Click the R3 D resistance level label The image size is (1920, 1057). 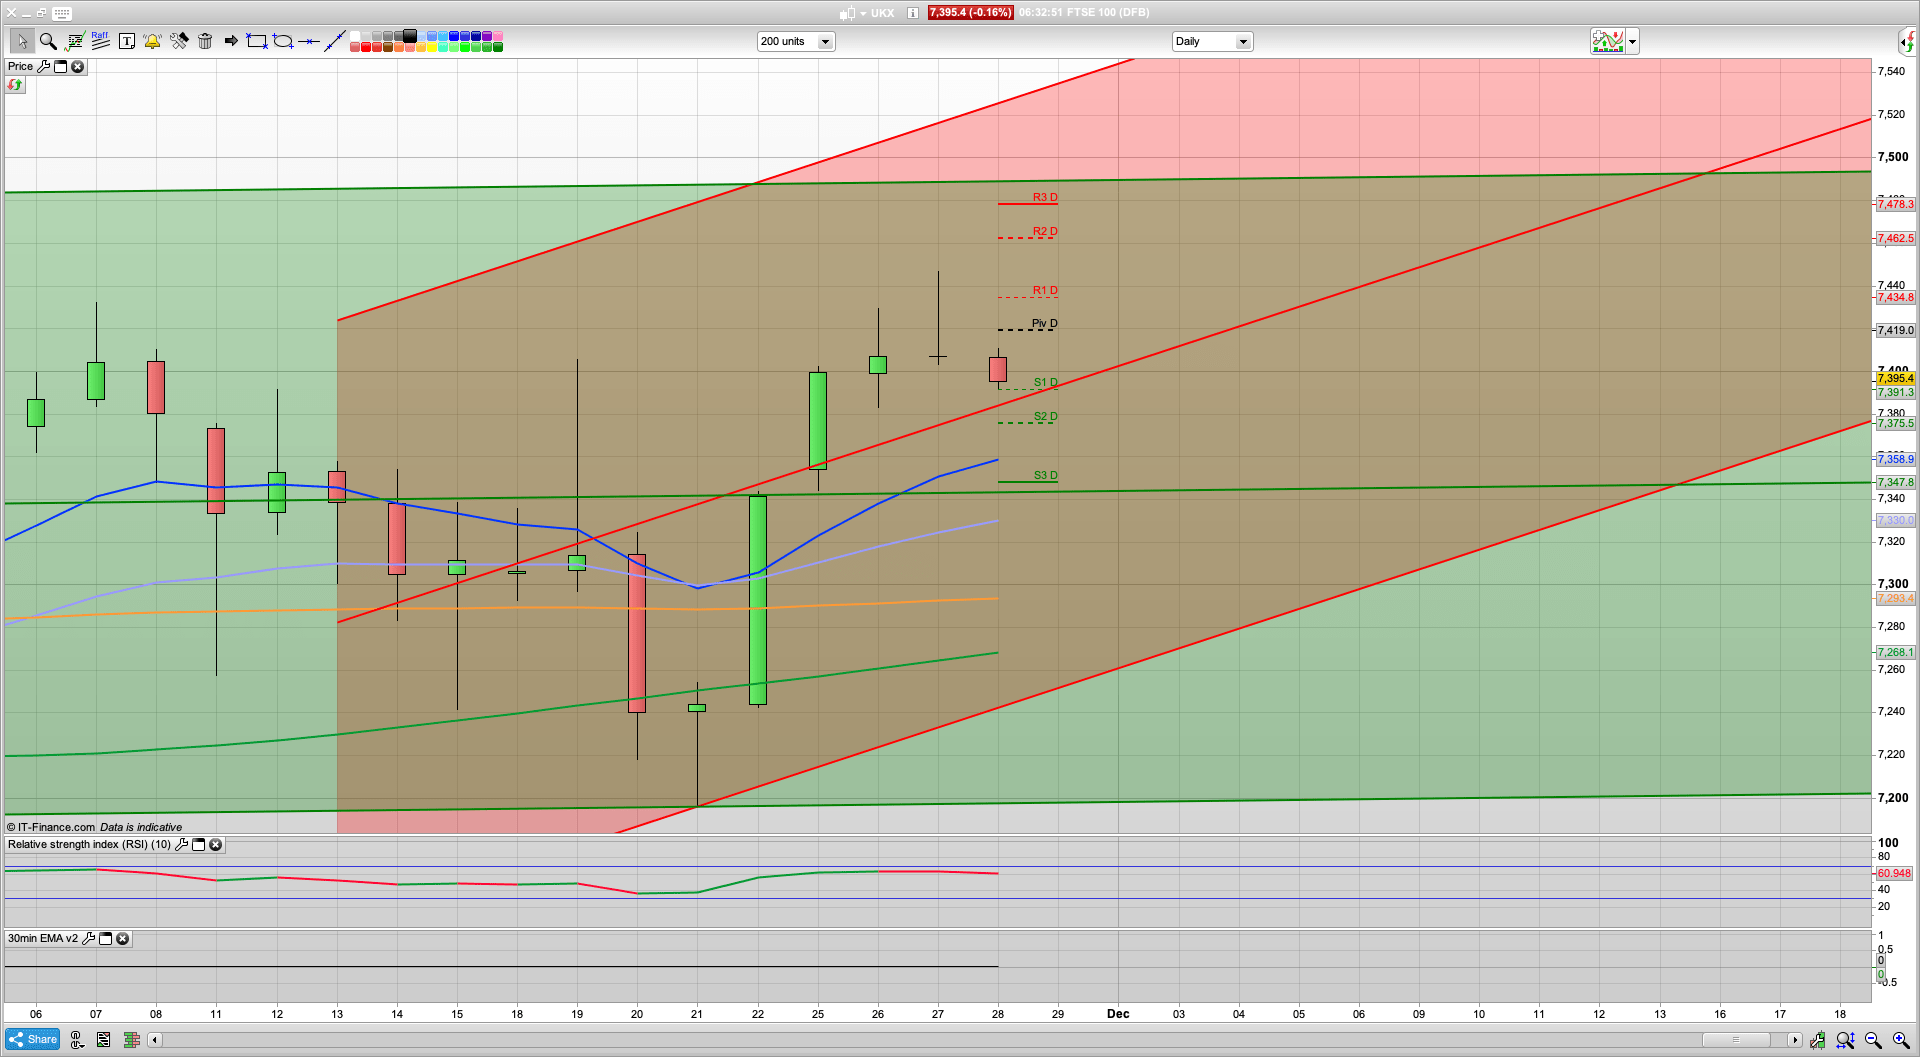(x=1045, y=197)
